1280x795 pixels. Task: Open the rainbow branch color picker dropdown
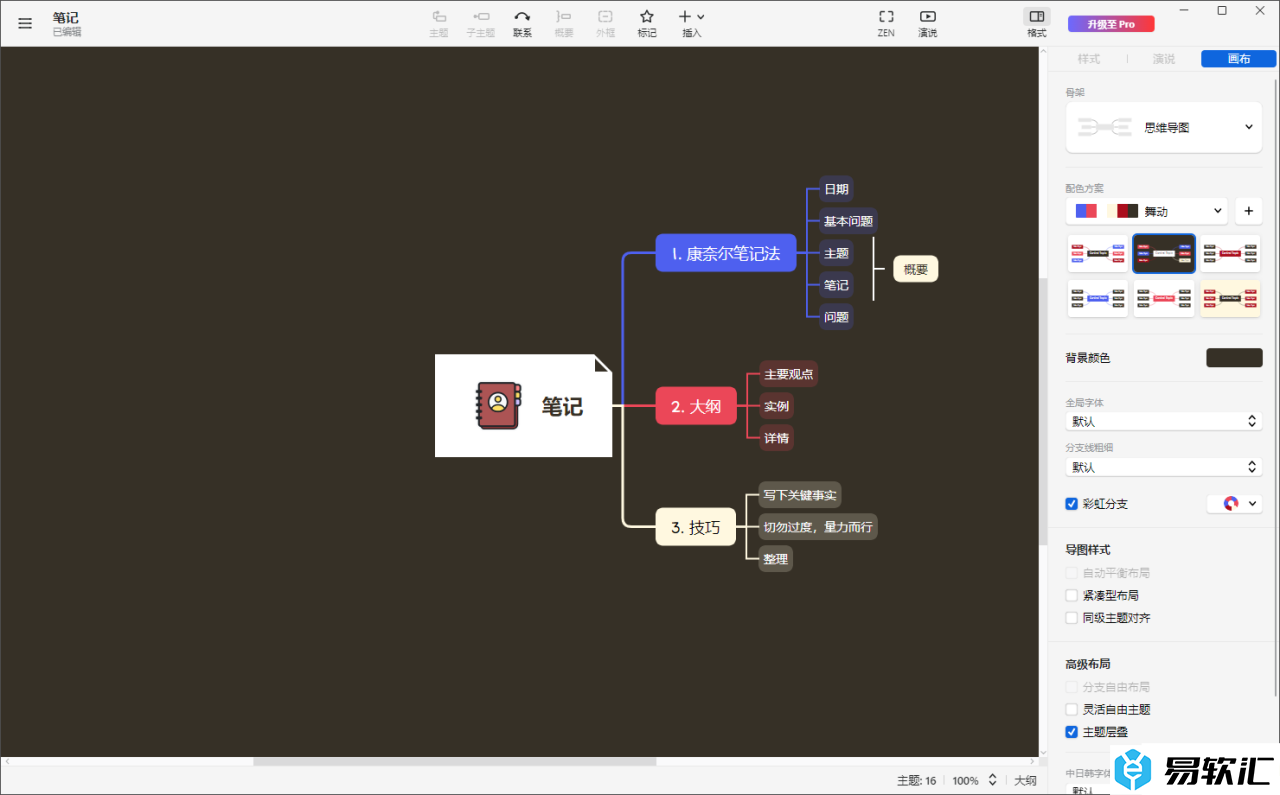click(x=1234, y=504)
